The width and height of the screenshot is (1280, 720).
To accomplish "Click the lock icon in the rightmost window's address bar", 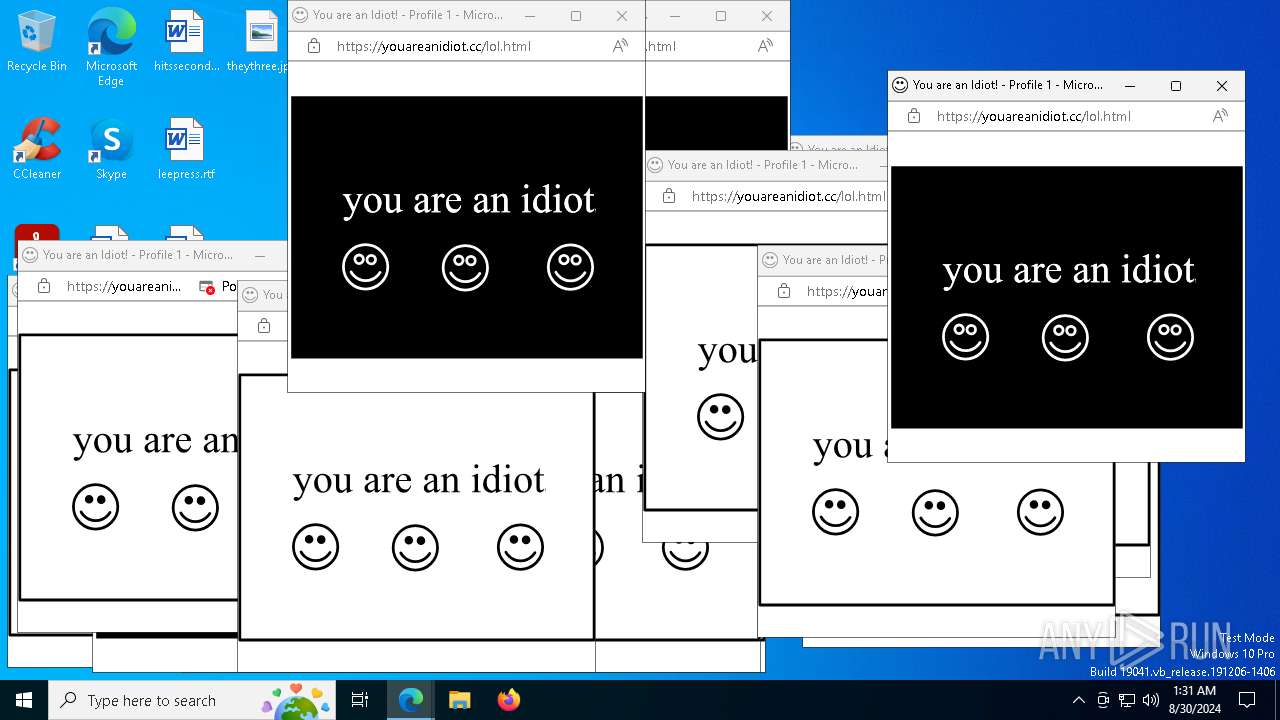I will coord(914,116).
